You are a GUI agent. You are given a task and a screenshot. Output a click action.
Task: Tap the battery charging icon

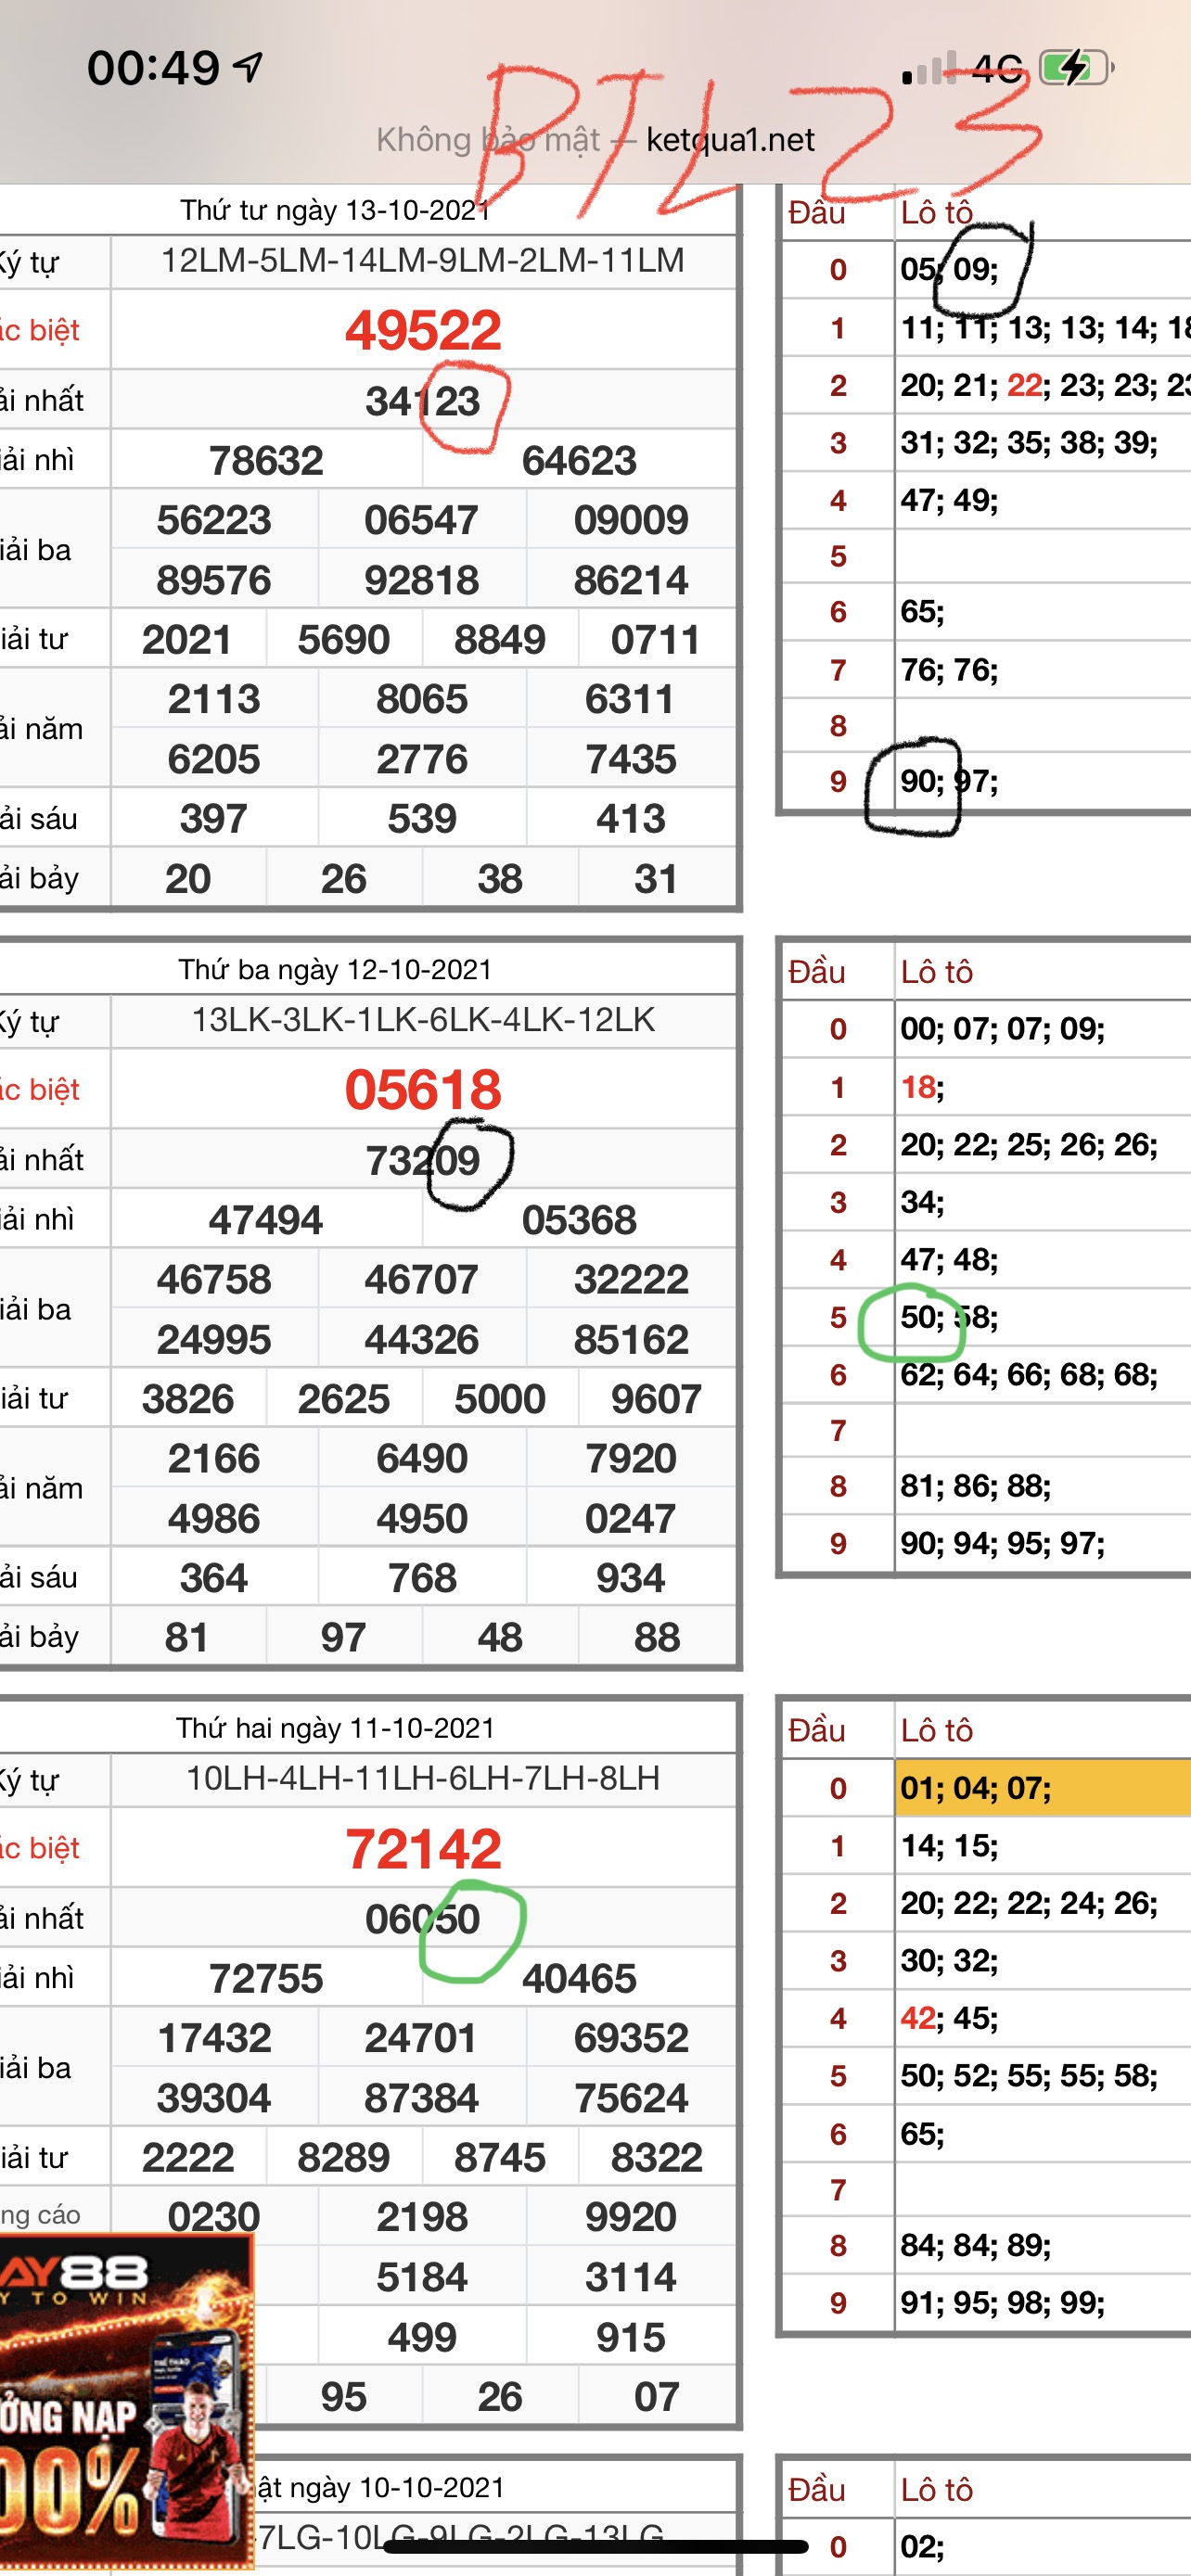click(x=1077, y=68)
